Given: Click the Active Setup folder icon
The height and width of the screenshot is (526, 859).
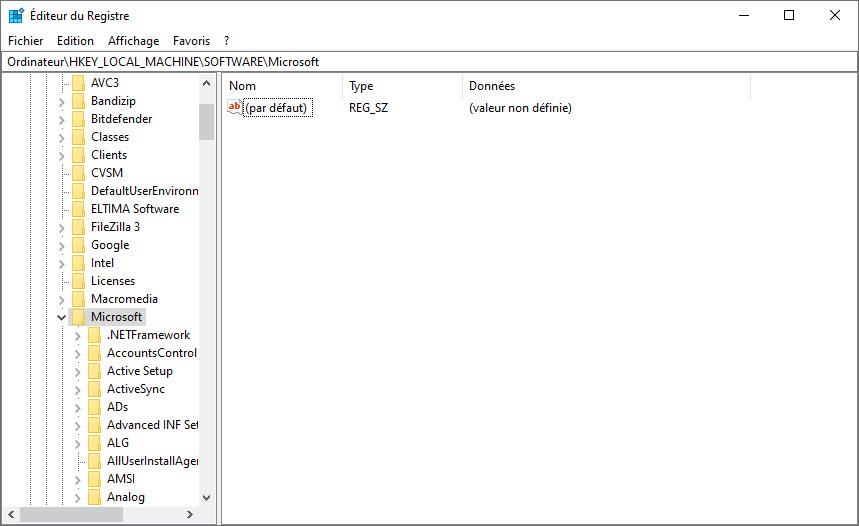Looking at the screenshot, I should (x=94, y=371).
